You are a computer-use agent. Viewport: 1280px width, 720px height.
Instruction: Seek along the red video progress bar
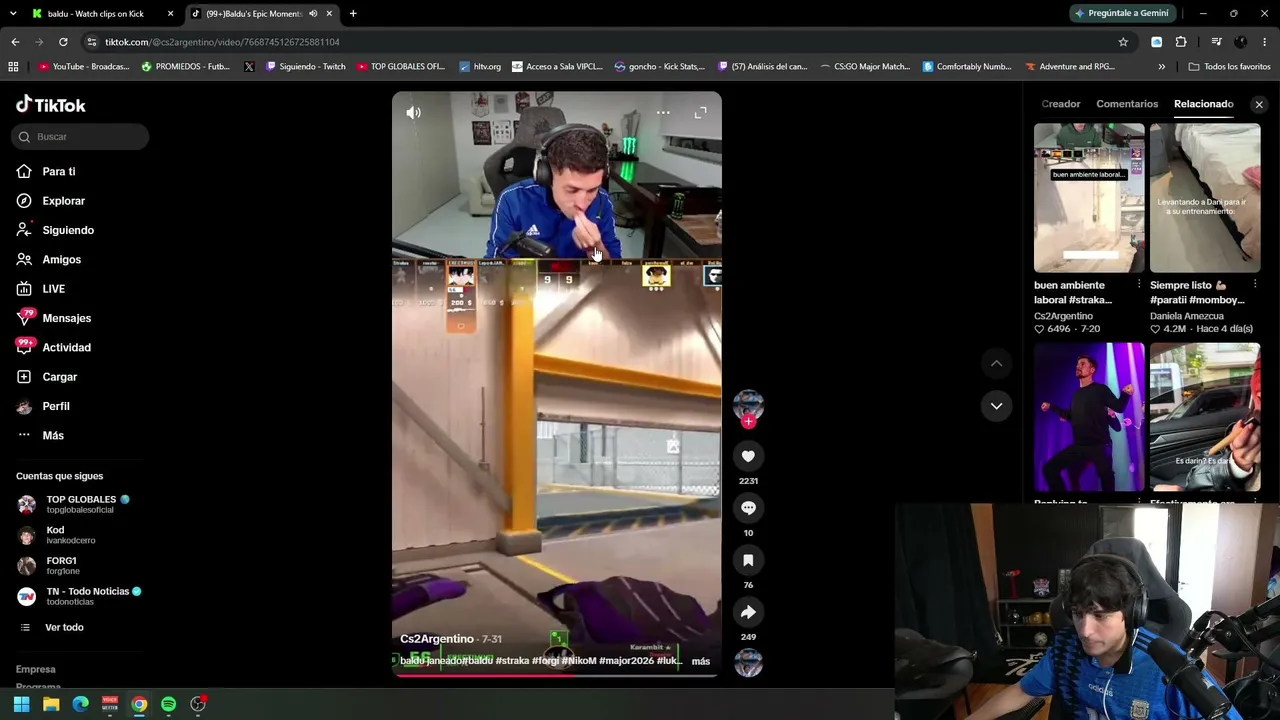click(x=556, y=675)
